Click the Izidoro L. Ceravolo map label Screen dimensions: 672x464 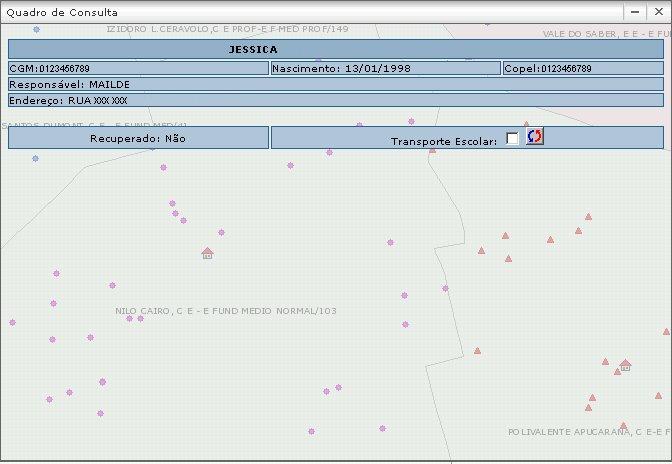[228, 29]
